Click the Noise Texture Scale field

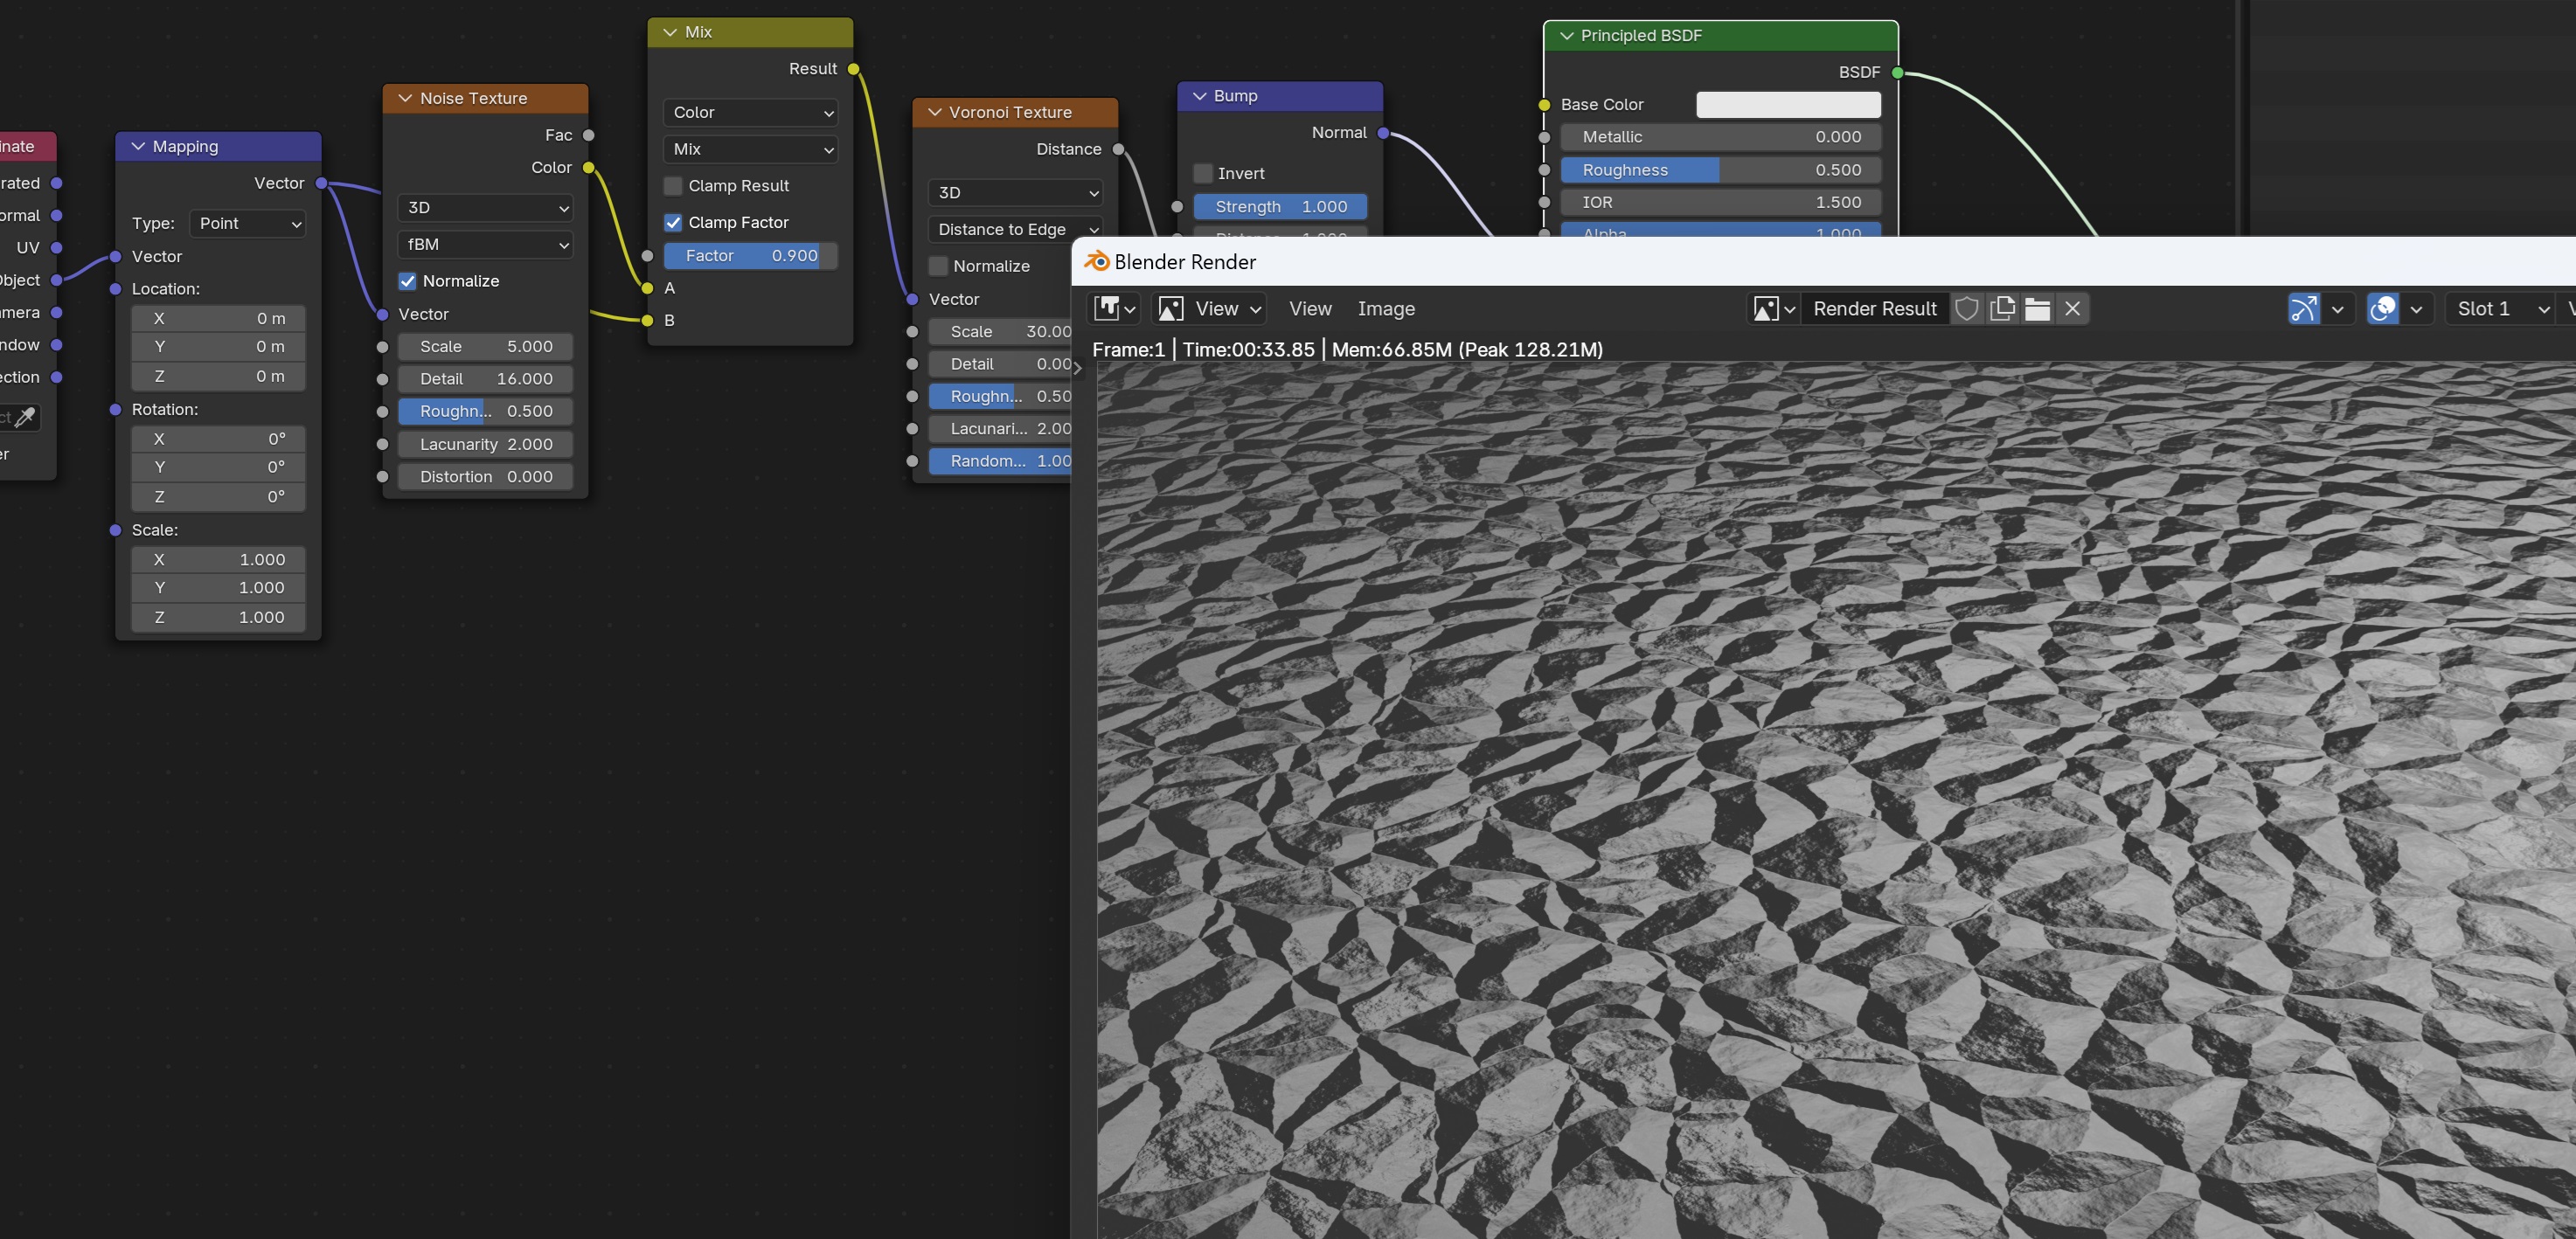485,347
